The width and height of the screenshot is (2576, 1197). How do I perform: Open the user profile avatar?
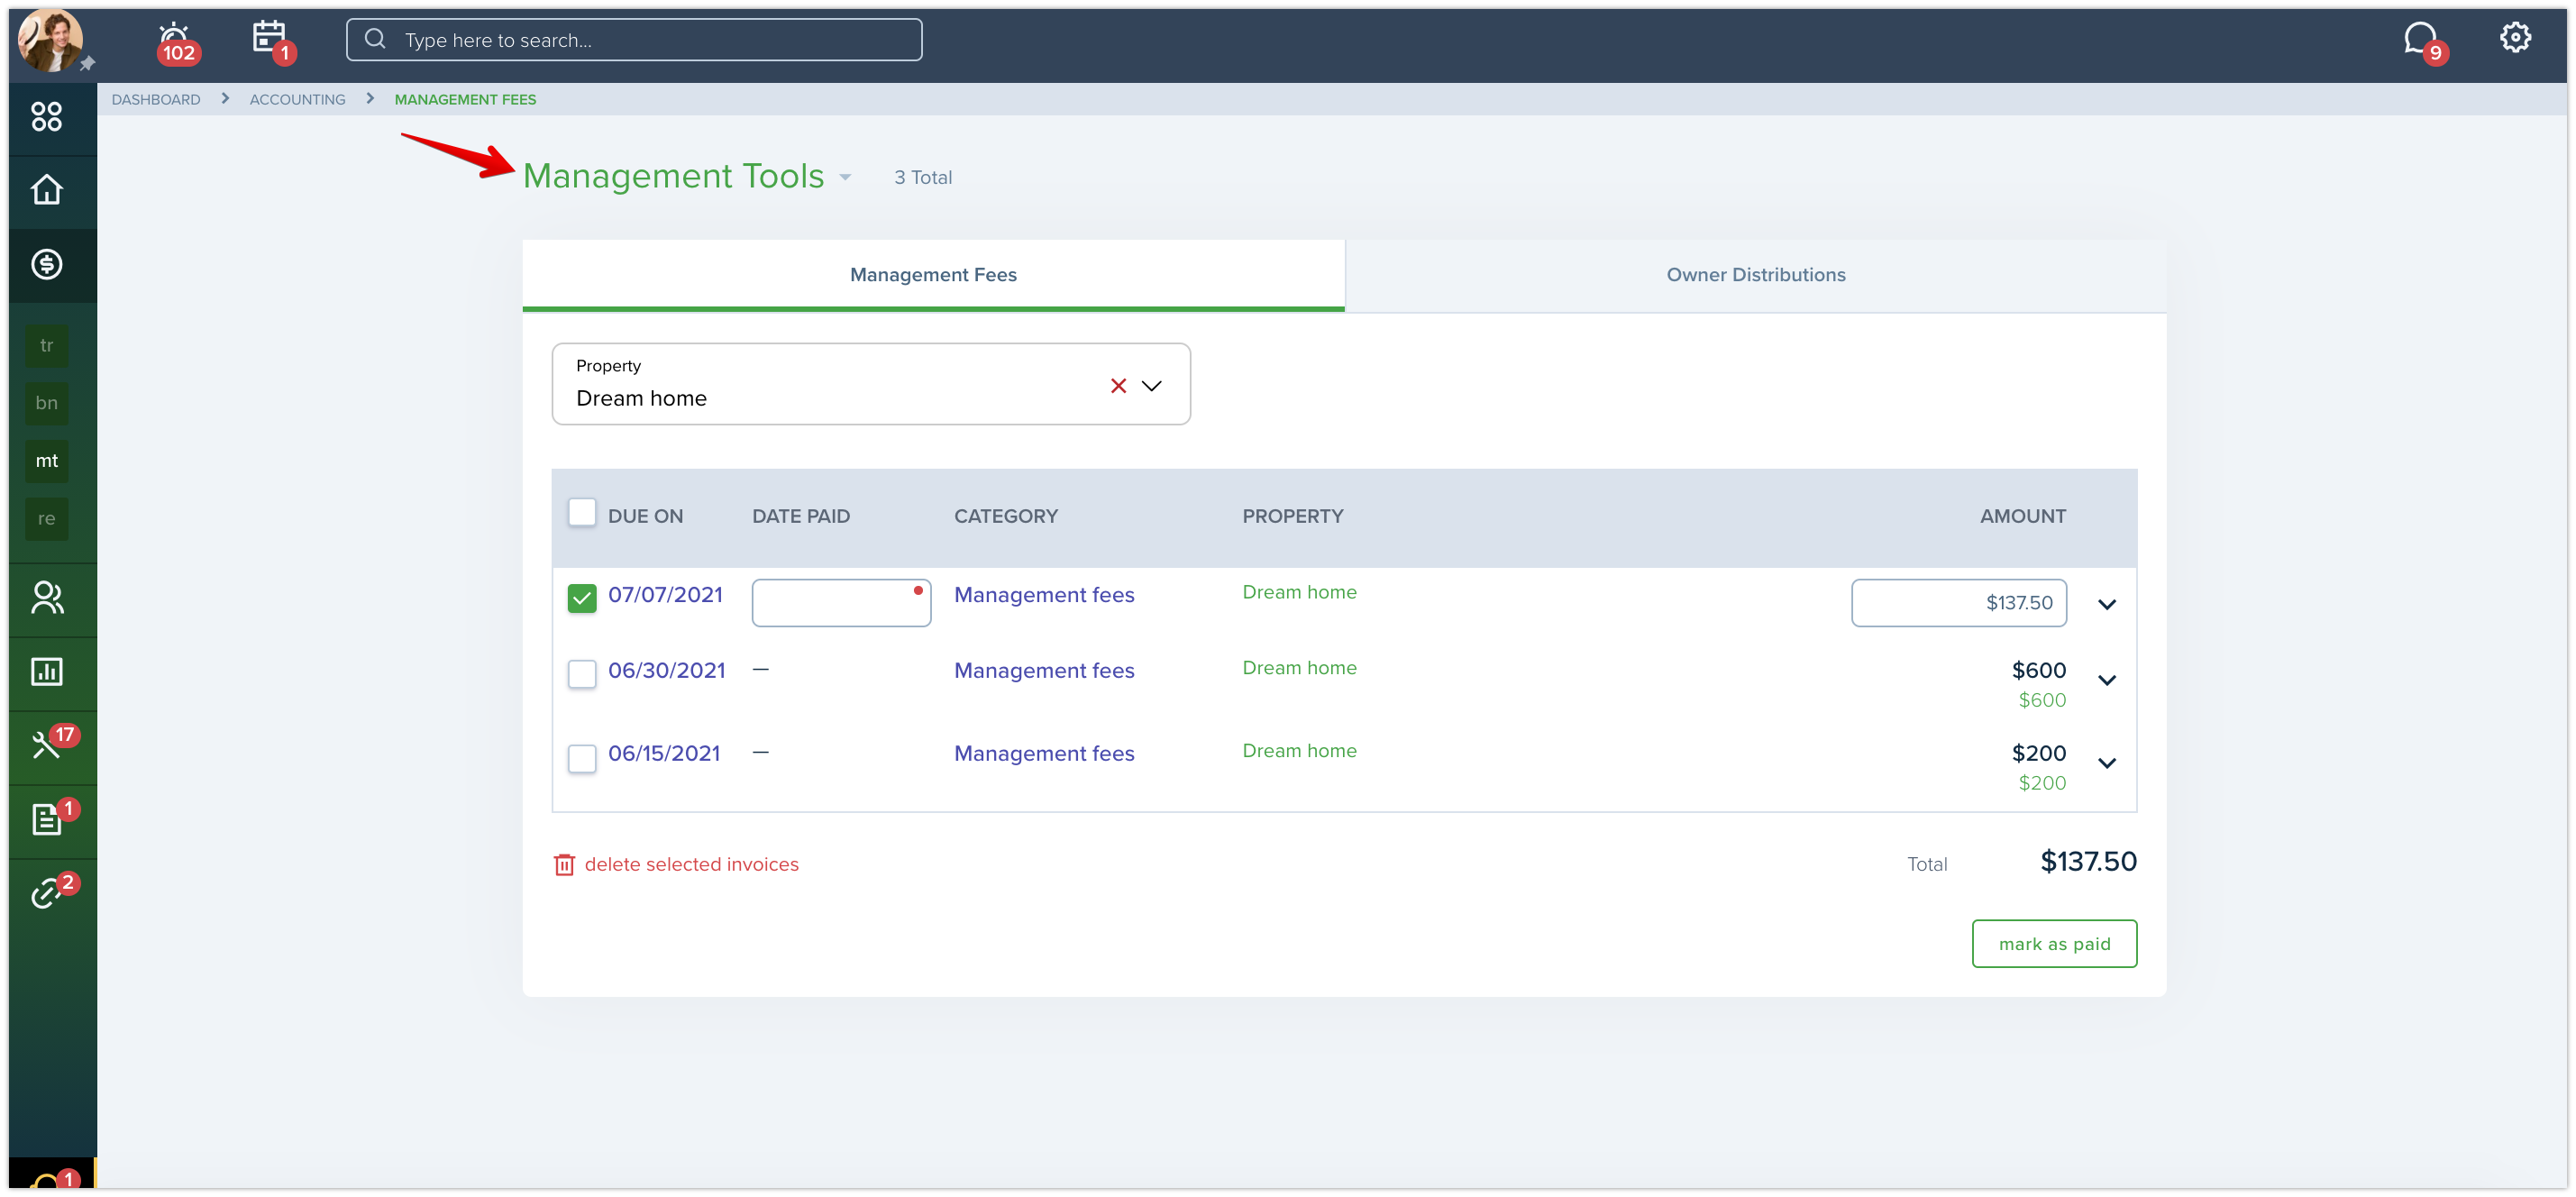click(50, 40)
